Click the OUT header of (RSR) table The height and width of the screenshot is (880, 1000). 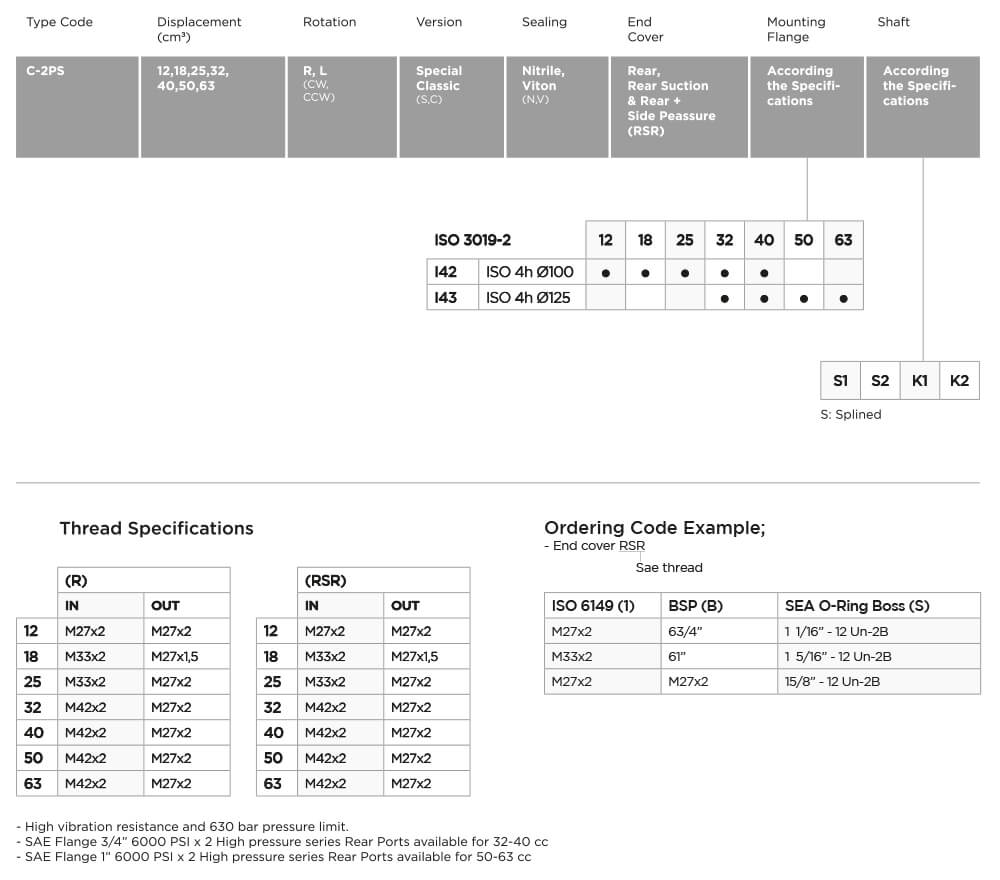click(x=427, y=606)
